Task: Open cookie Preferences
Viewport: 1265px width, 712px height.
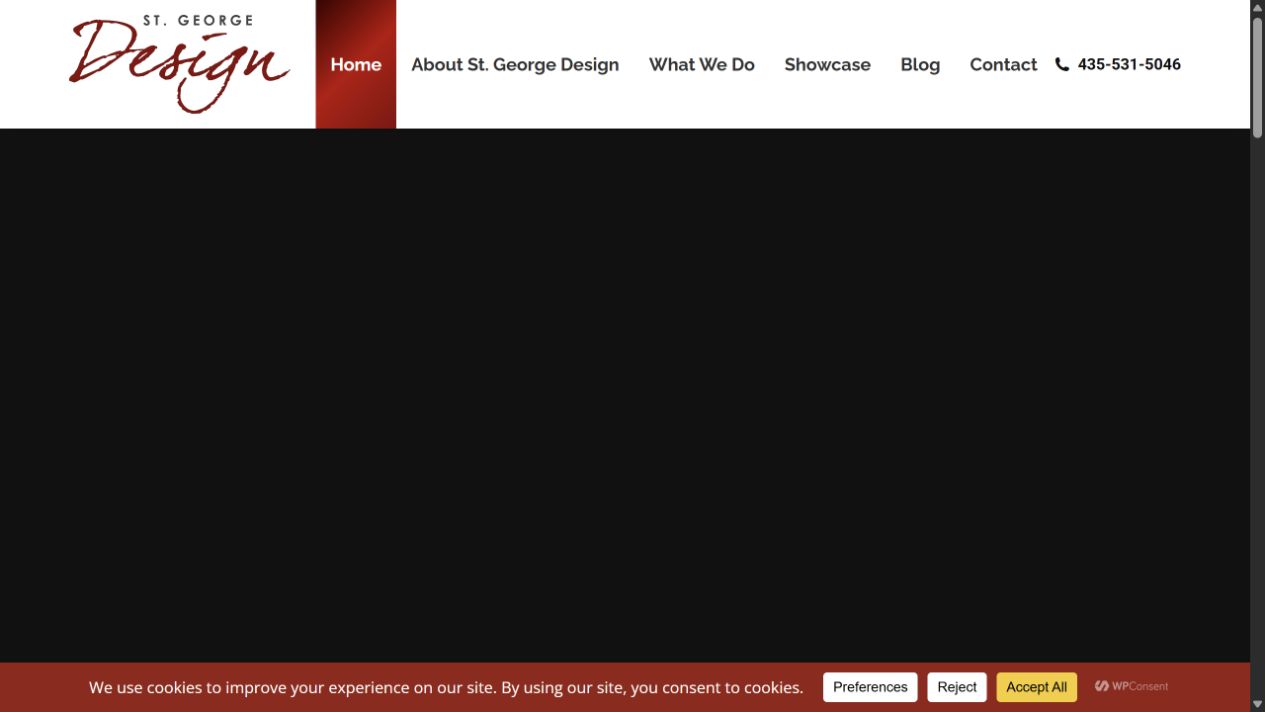Action: click(x=870, y=687)
